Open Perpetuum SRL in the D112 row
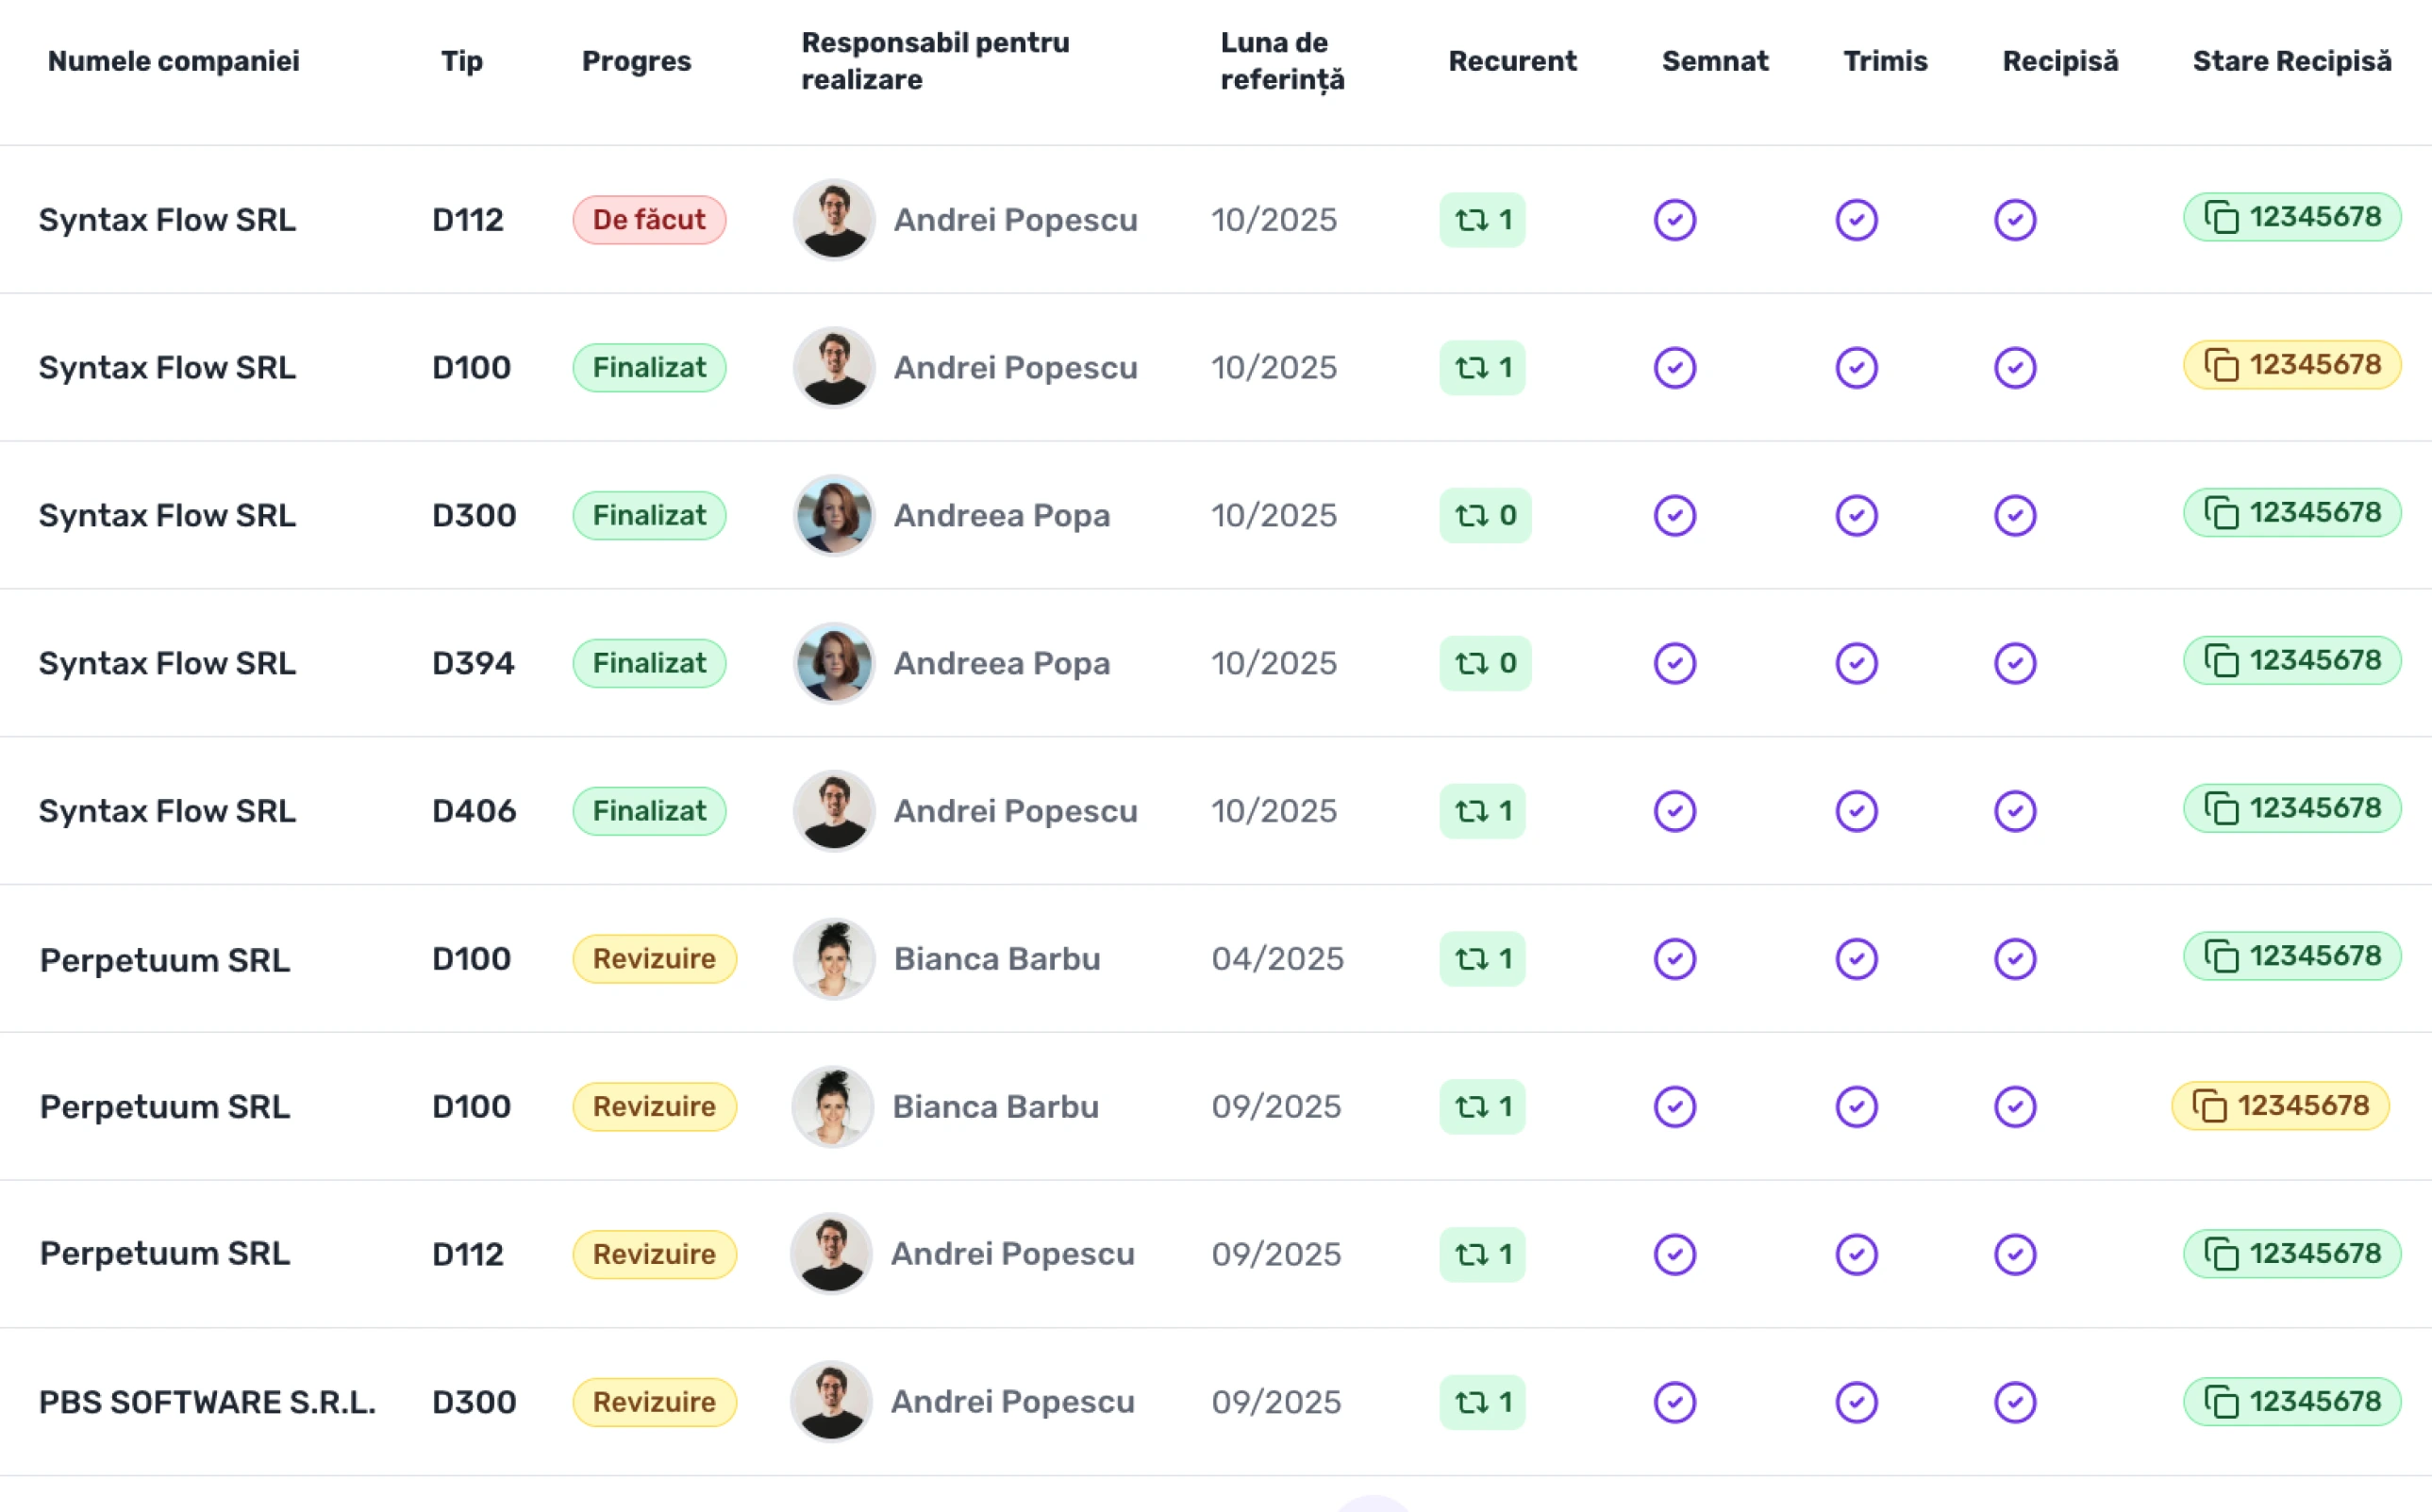 (165, 1253)
